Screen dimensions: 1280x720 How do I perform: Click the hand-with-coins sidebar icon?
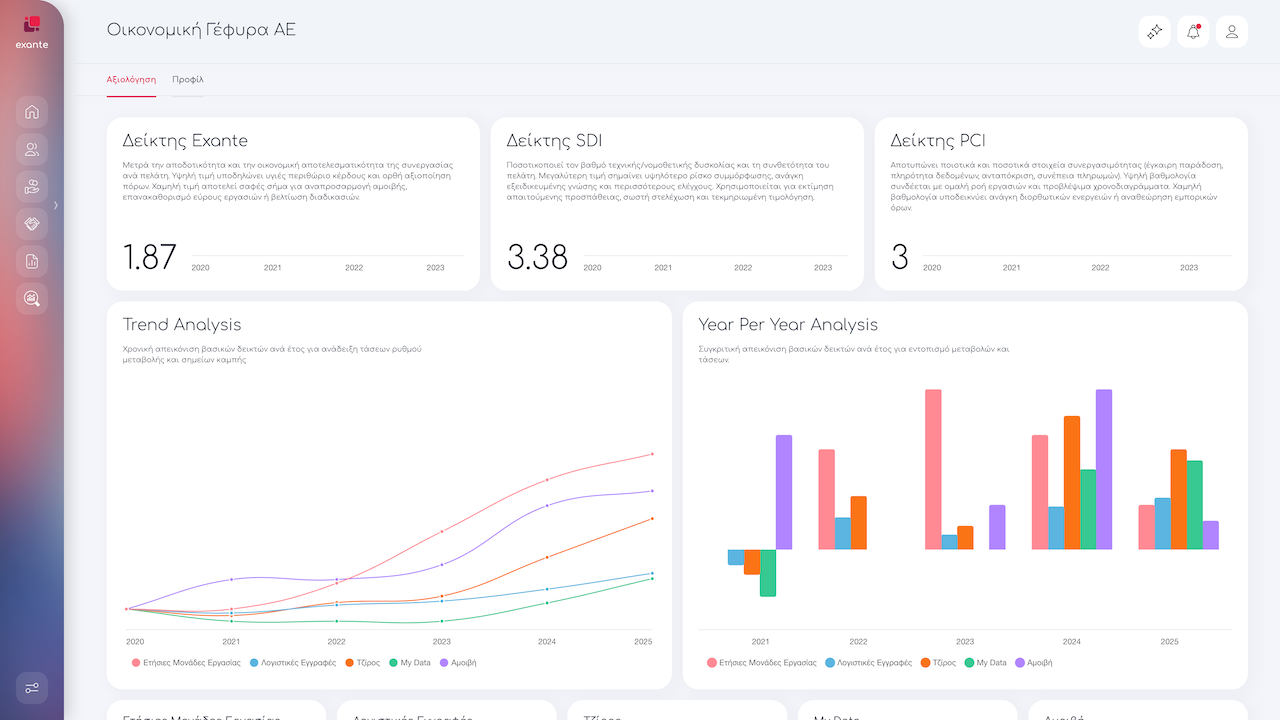[32, 187]
